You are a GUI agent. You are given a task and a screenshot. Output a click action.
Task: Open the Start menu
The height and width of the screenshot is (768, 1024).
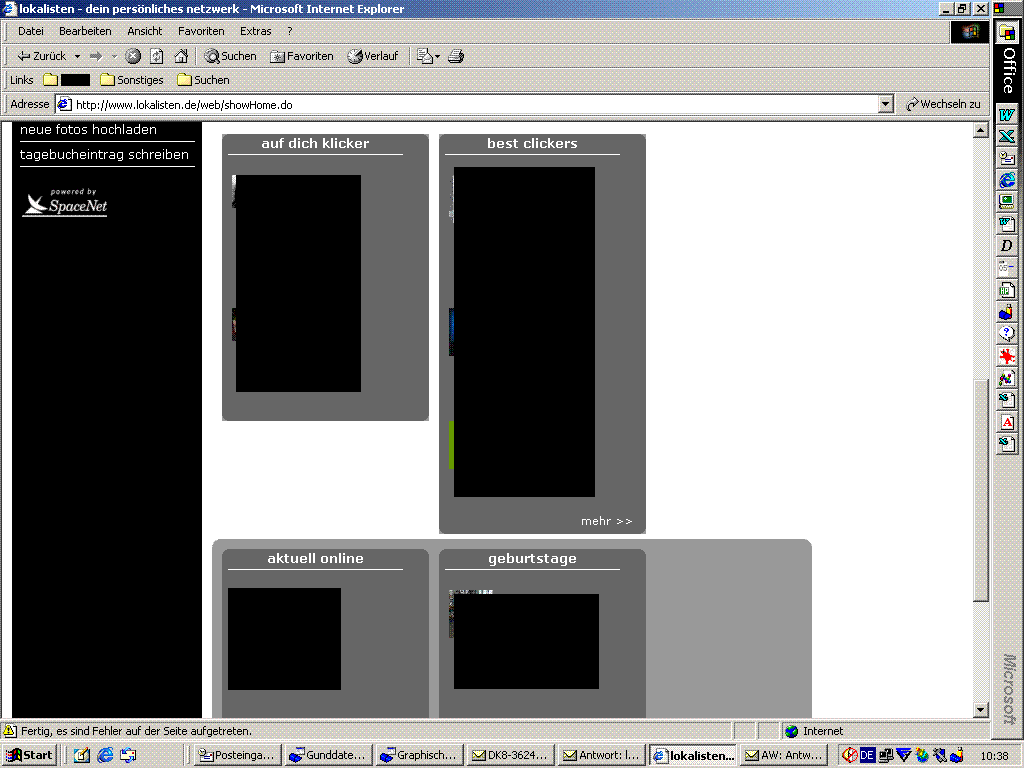29,755
